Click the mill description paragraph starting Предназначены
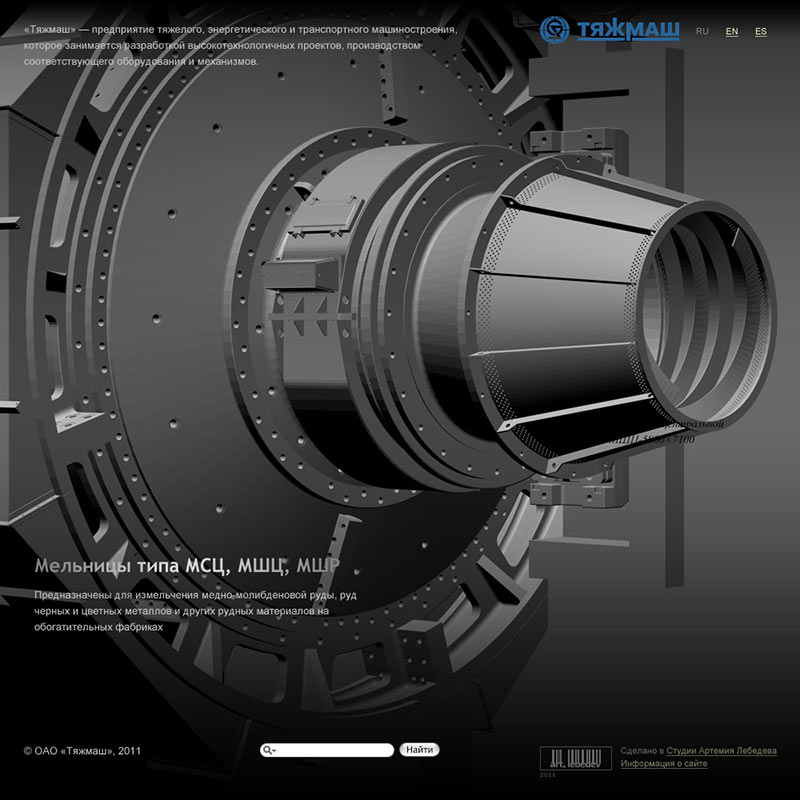Image resolution: width=800 pixels, height=800 pixels. pyautogui.click(x=195, y=610)
